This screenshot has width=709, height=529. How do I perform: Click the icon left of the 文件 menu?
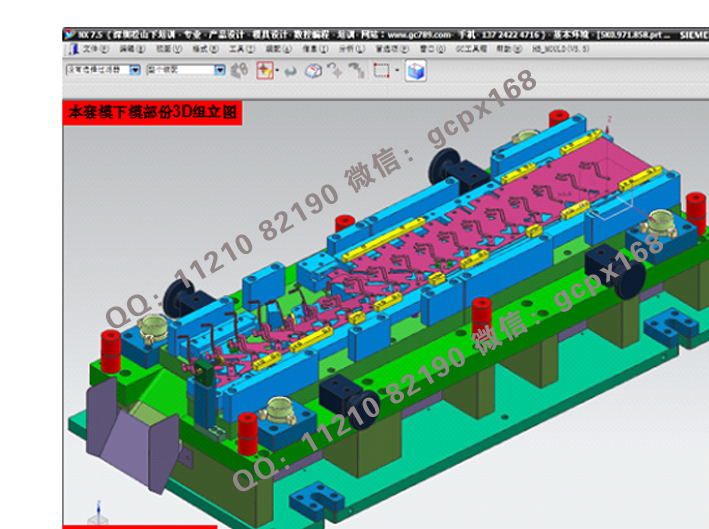[72, 48]
